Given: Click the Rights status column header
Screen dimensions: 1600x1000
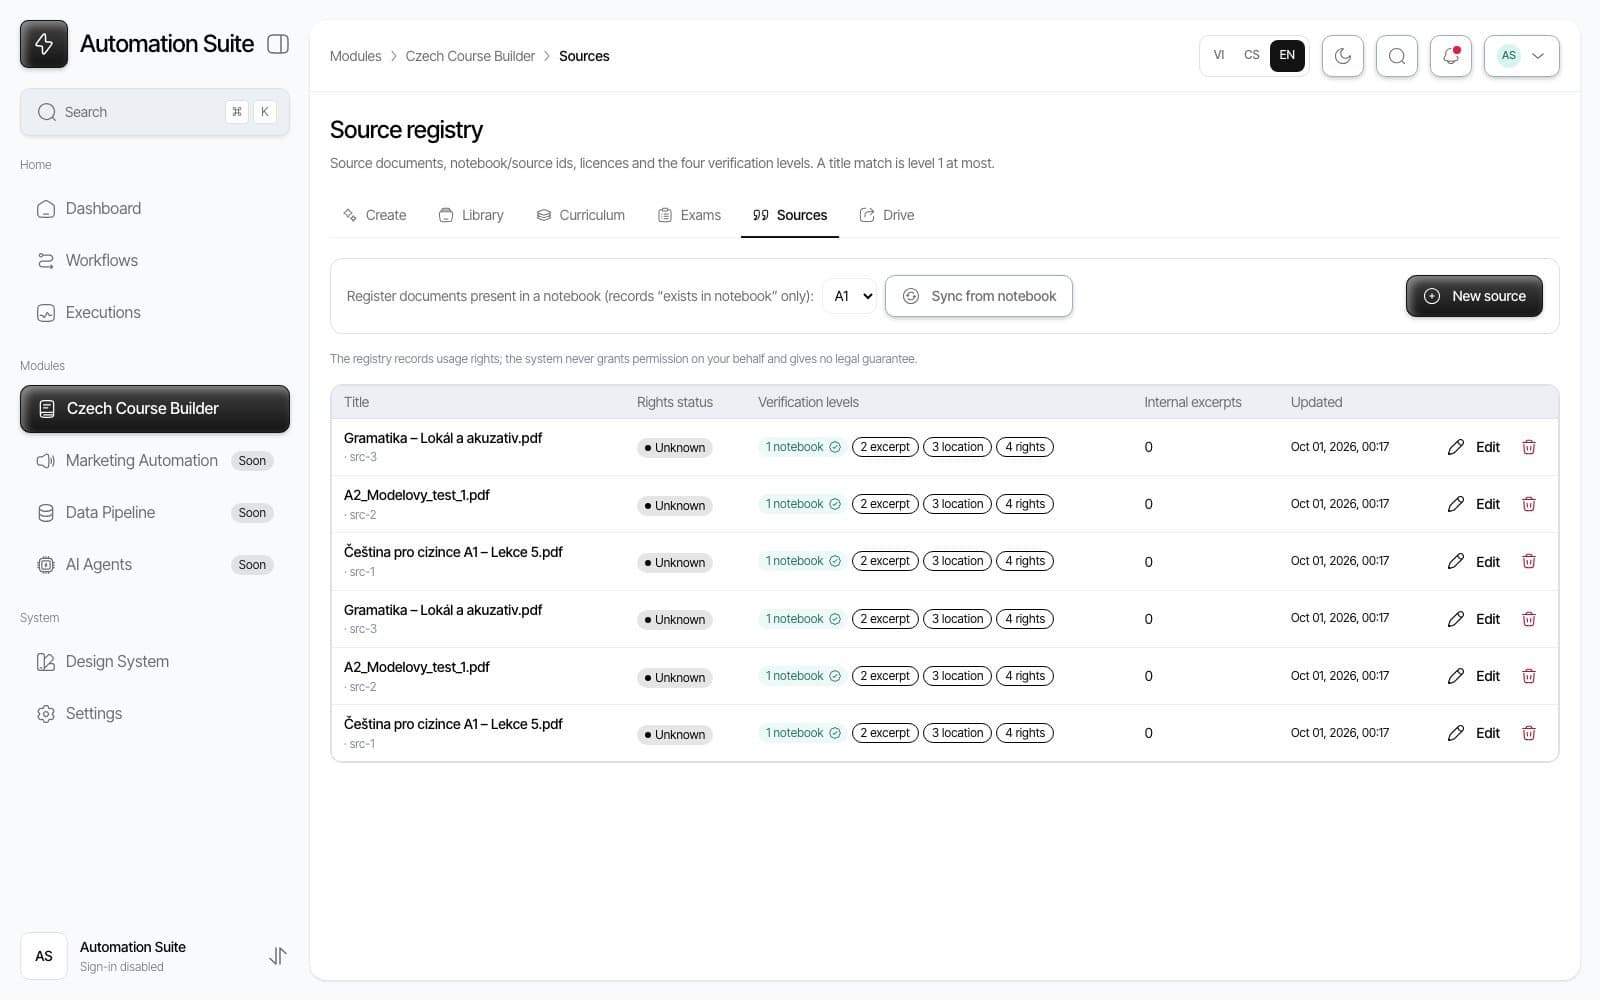Looking at the screenshot, I should point(675,402).
